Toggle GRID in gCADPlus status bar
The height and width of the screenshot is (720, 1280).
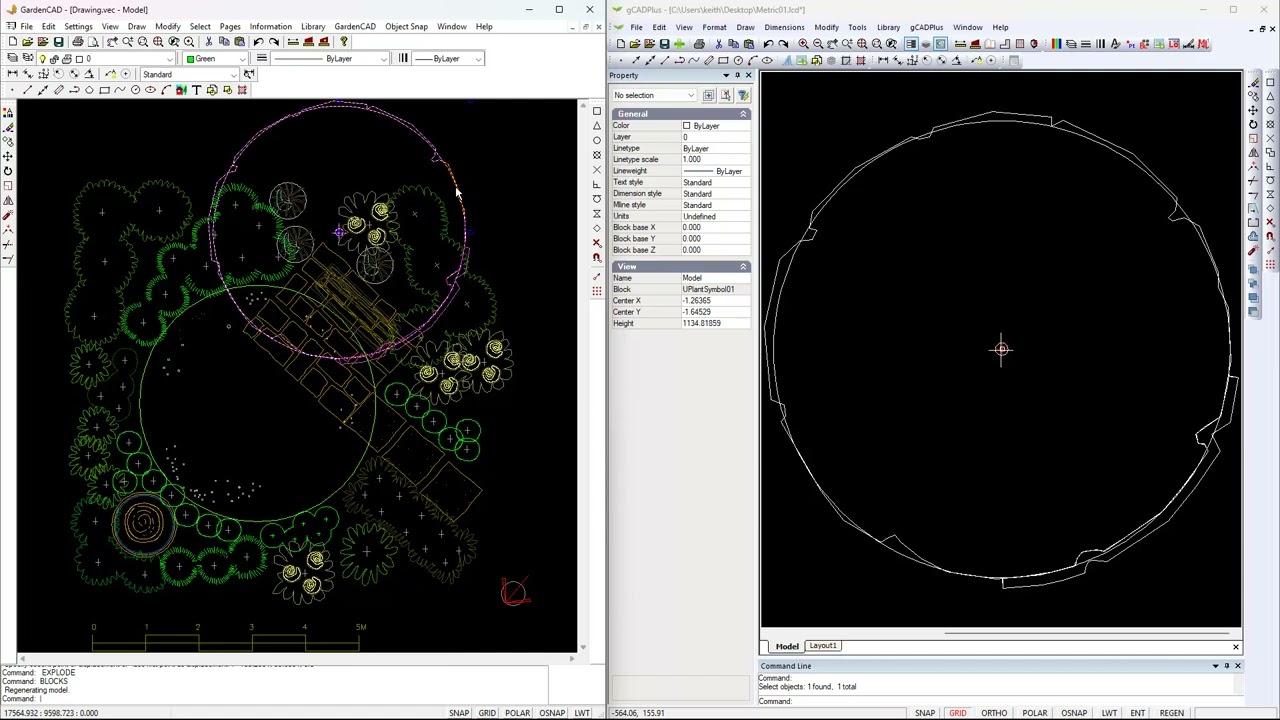pyautogui.click(x=957, y=713)
